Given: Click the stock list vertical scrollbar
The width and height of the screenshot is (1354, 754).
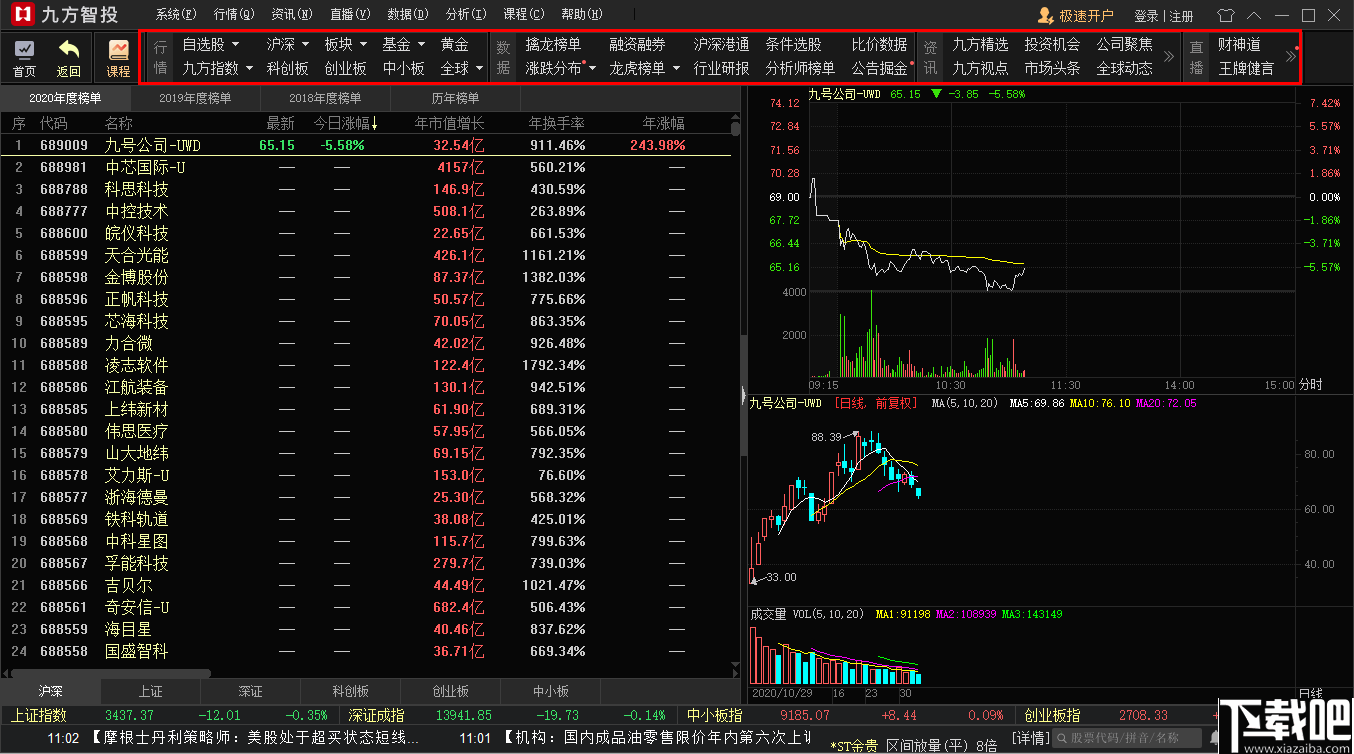Looking at the screenshot, I should coord(736,129).
